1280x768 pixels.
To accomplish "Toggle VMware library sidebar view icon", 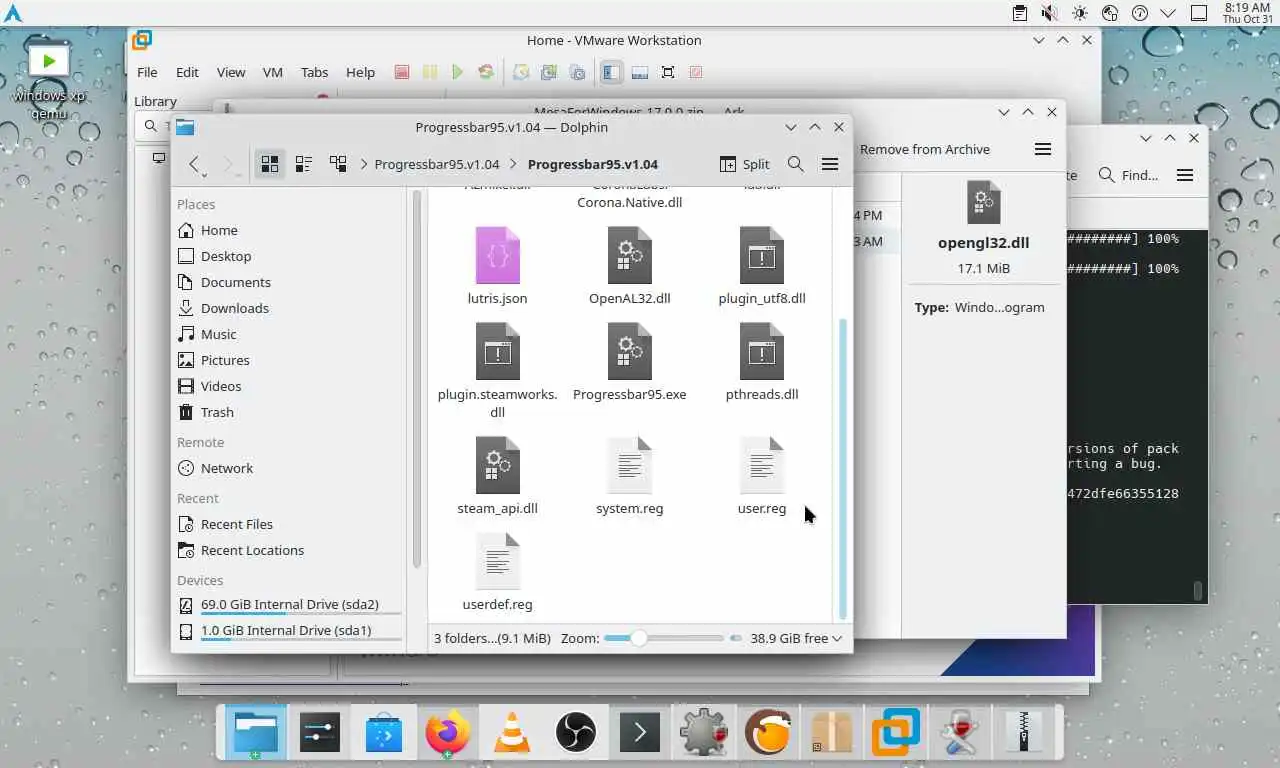I will pos(612,72).
